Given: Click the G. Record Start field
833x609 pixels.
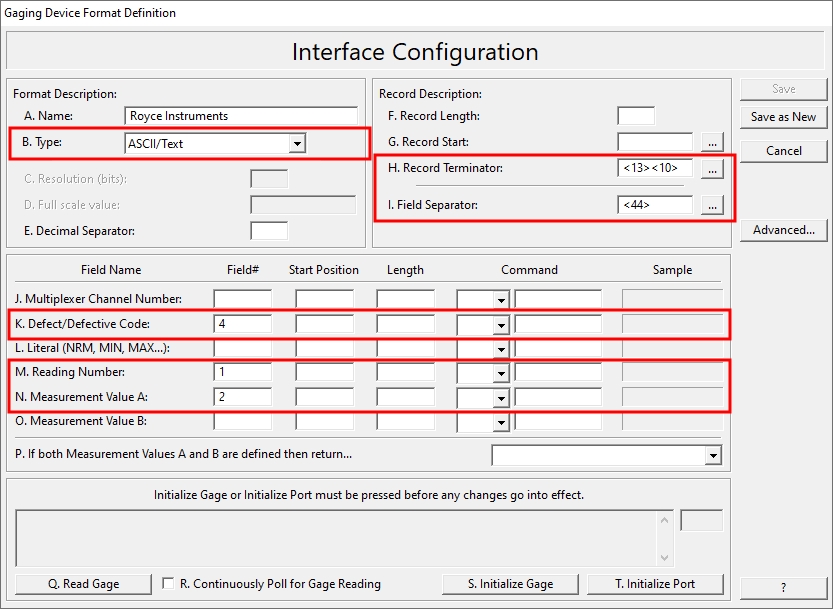Looking at the screenshot, I should click(655, 142).
